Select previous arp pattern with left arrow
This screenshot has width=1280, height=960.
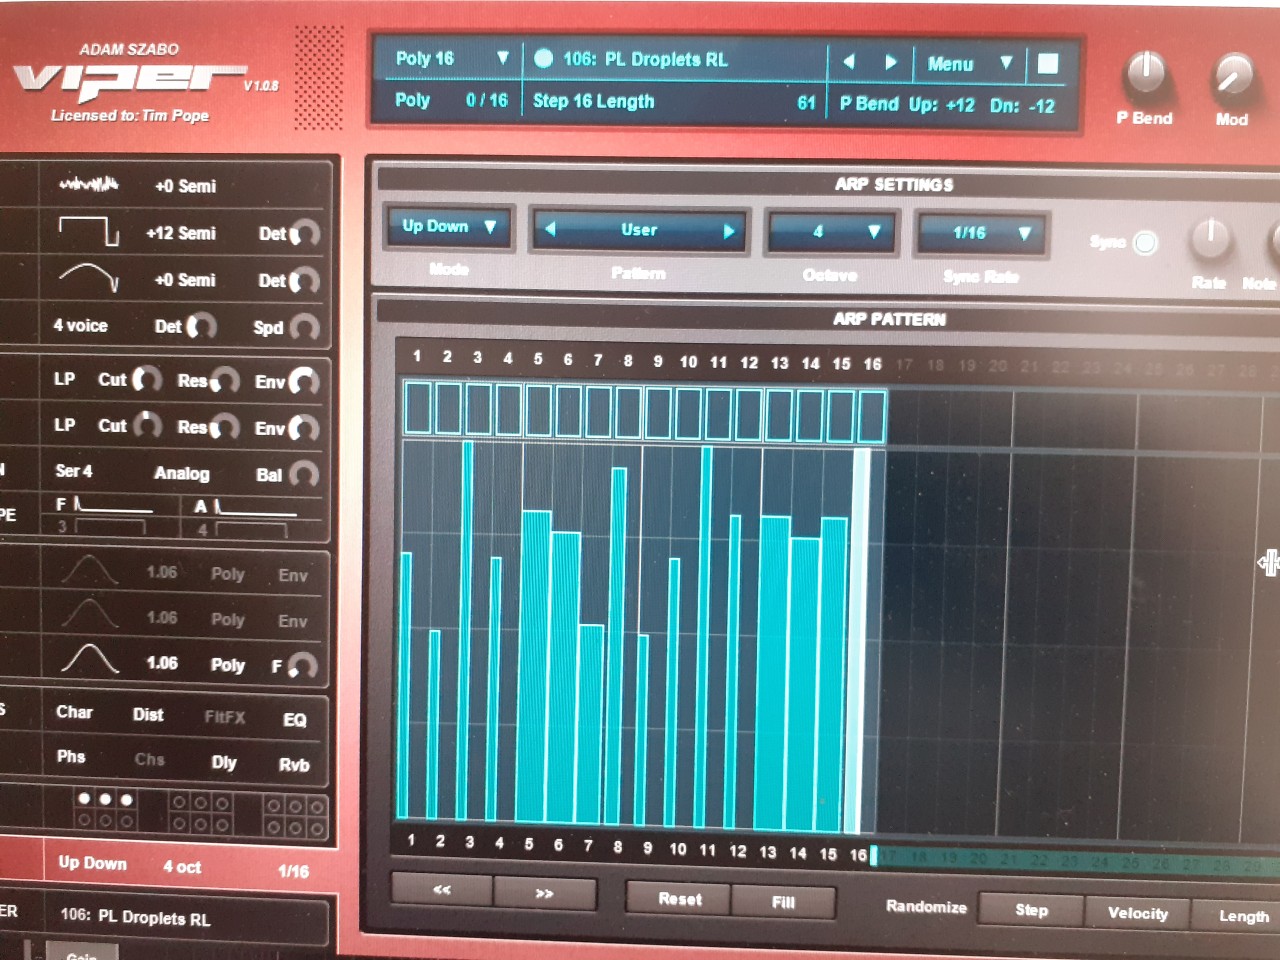[x=549, y=229]
